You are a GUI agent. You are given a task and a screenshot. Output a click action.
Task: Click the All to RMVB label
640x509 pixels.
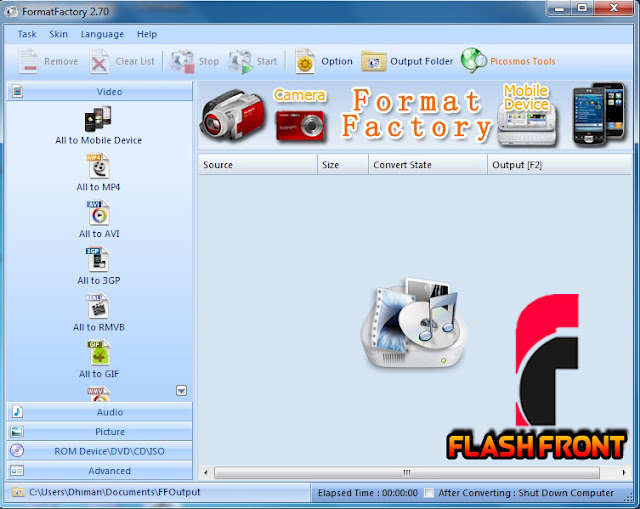[99, 327]
